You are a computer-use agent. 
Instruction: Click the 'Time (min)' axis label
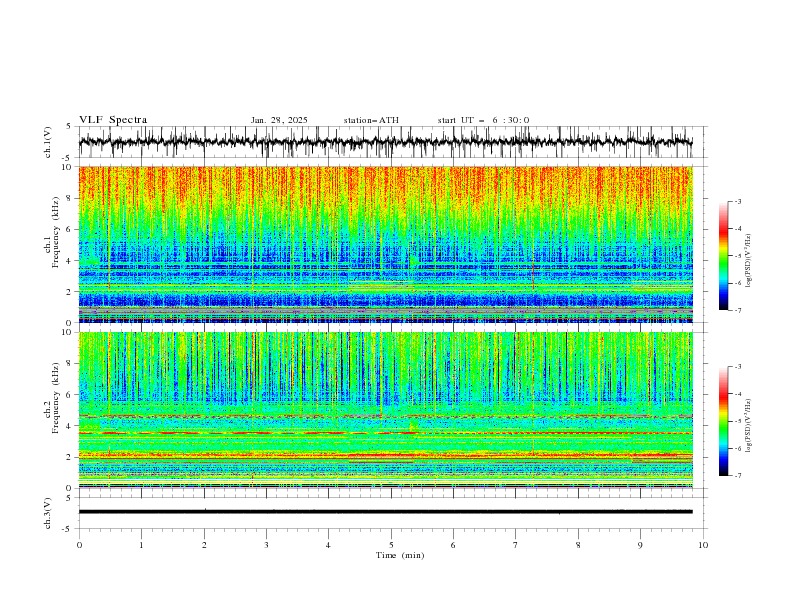400,555
